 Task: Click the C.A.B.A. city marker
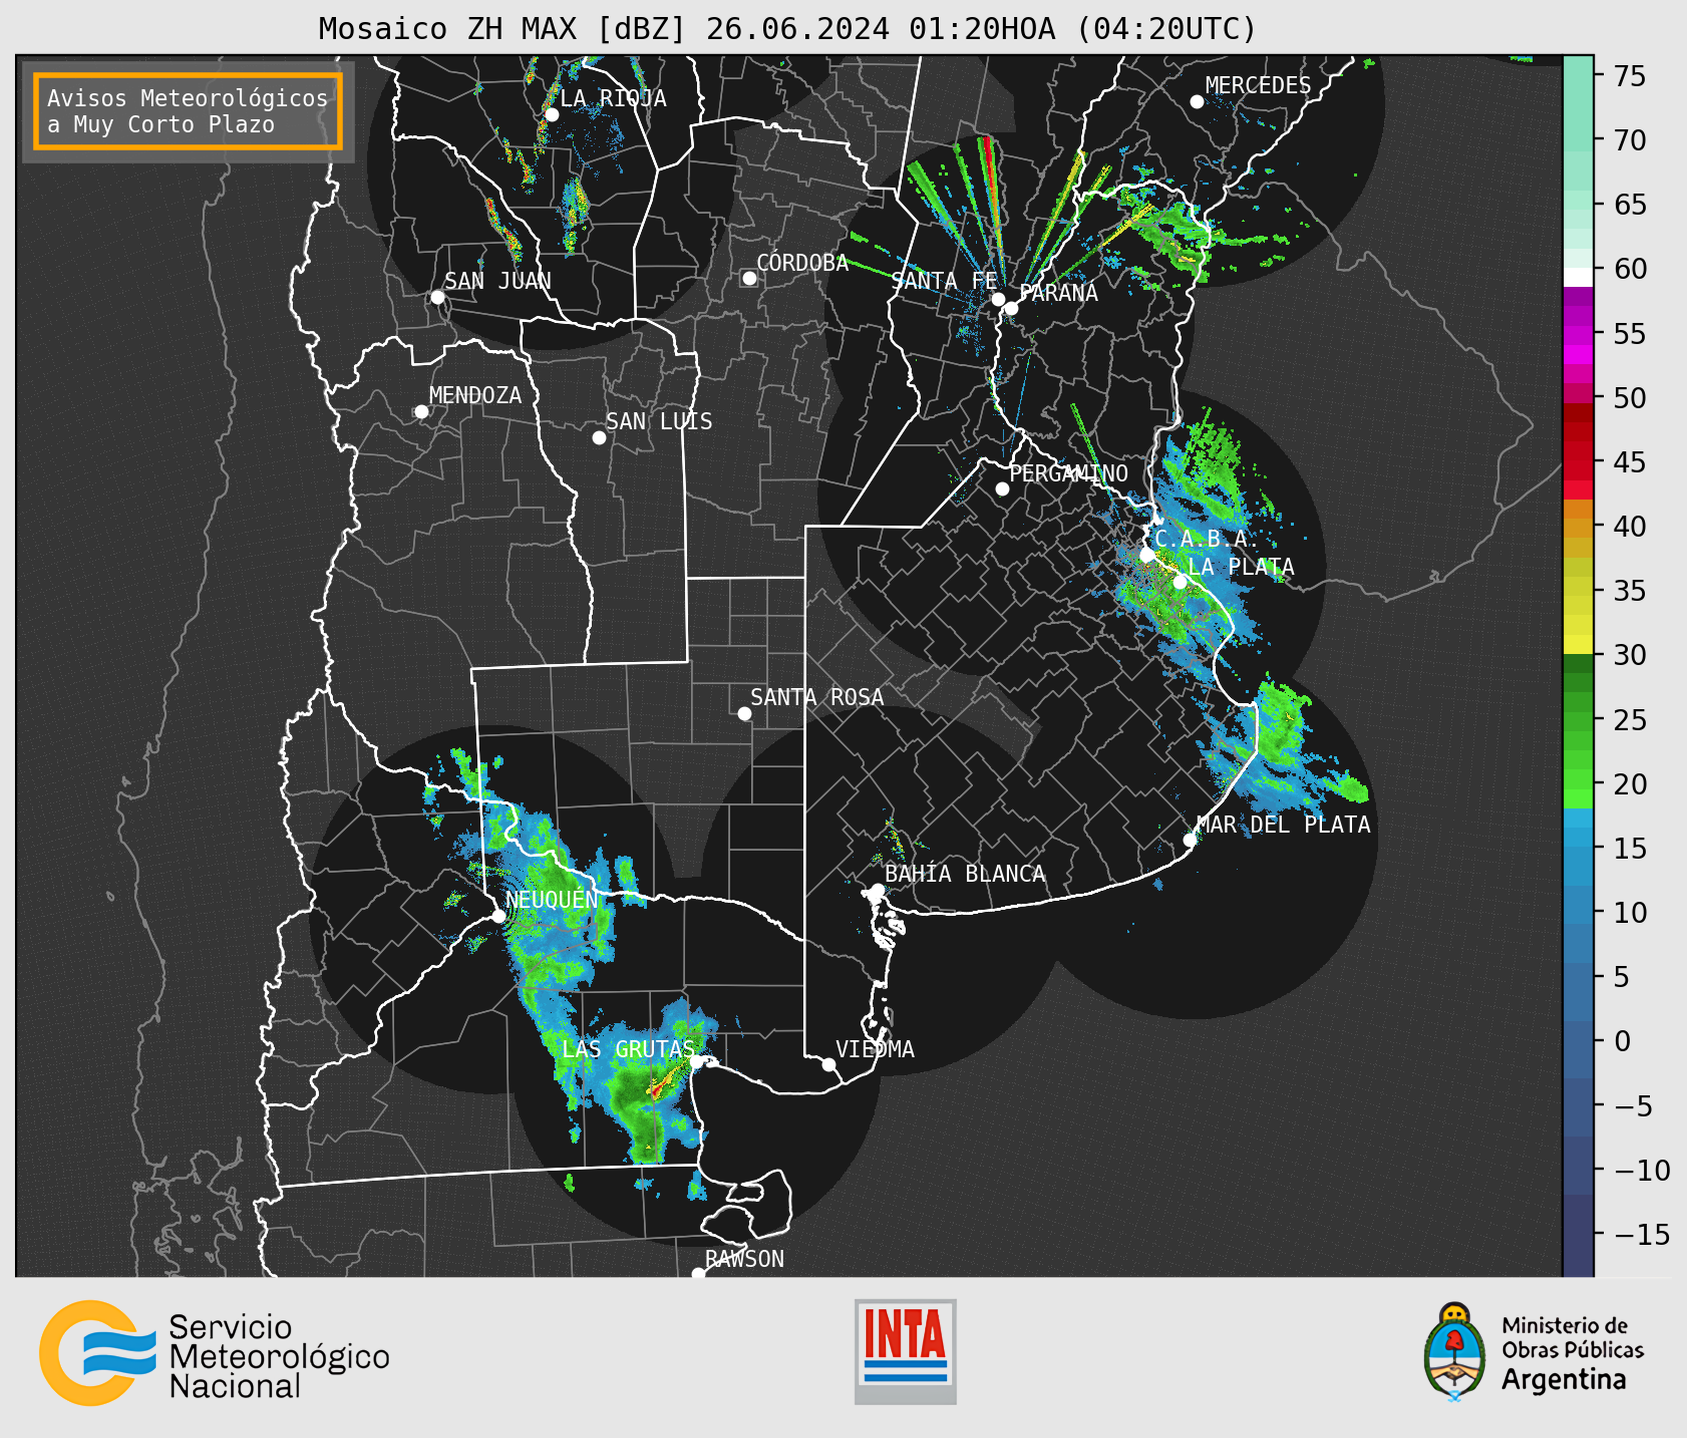[1147, 555]
